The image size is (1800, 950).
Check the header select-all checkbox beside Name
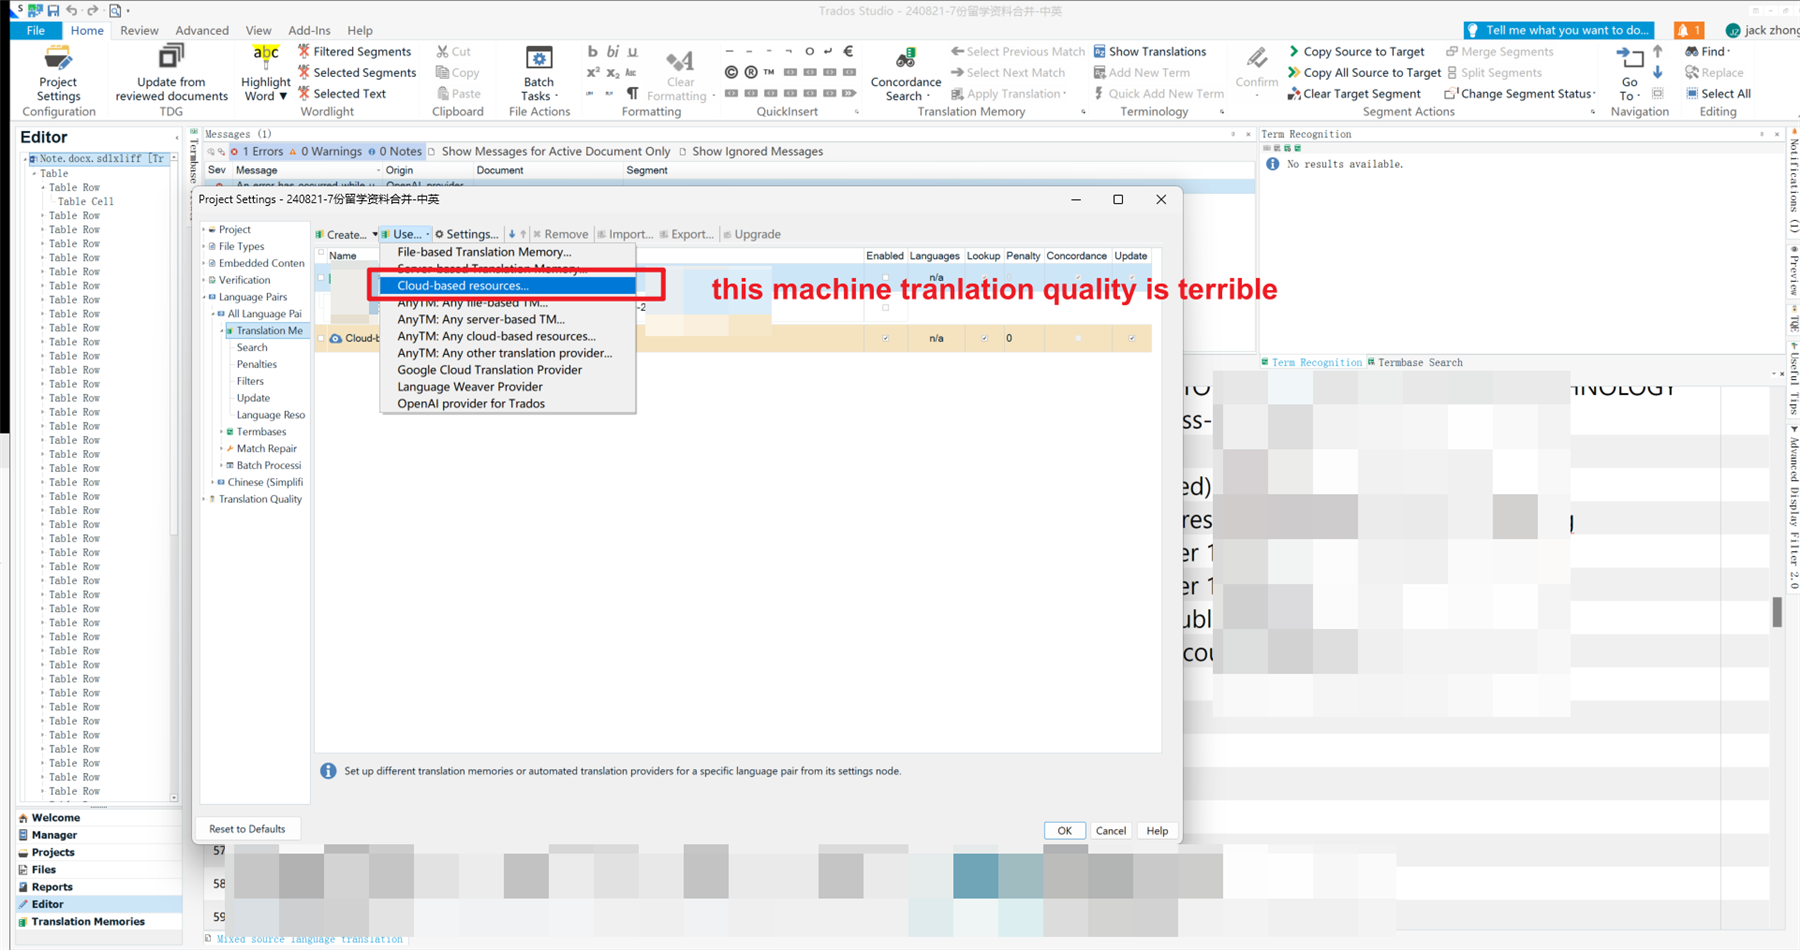pos(321,254)
